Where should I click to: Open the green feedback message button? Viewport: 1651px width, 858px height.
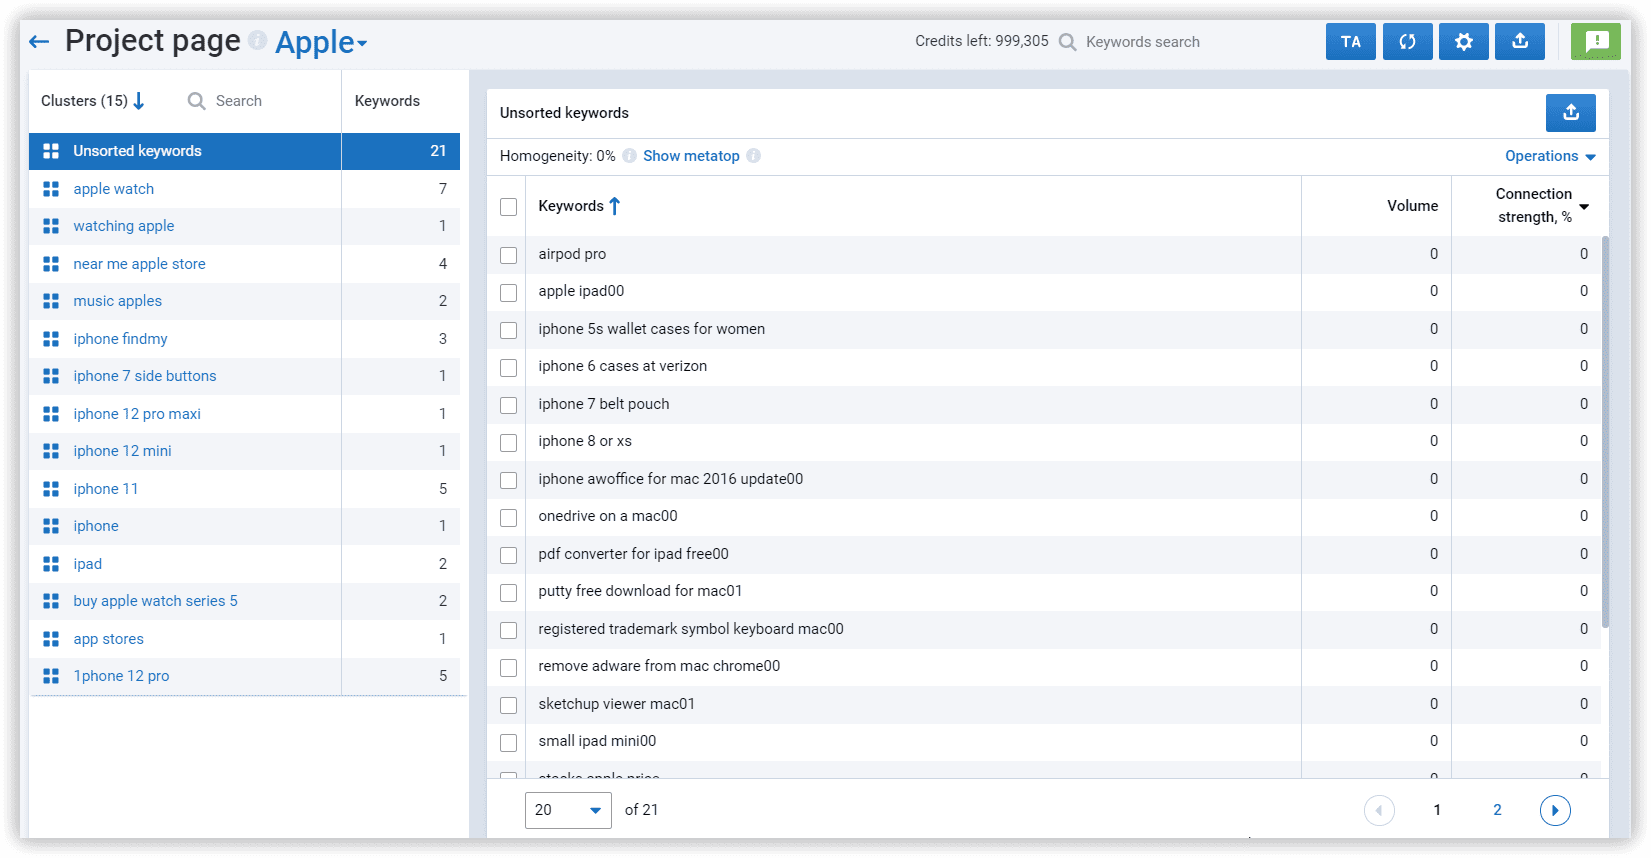pos(1596,42)
